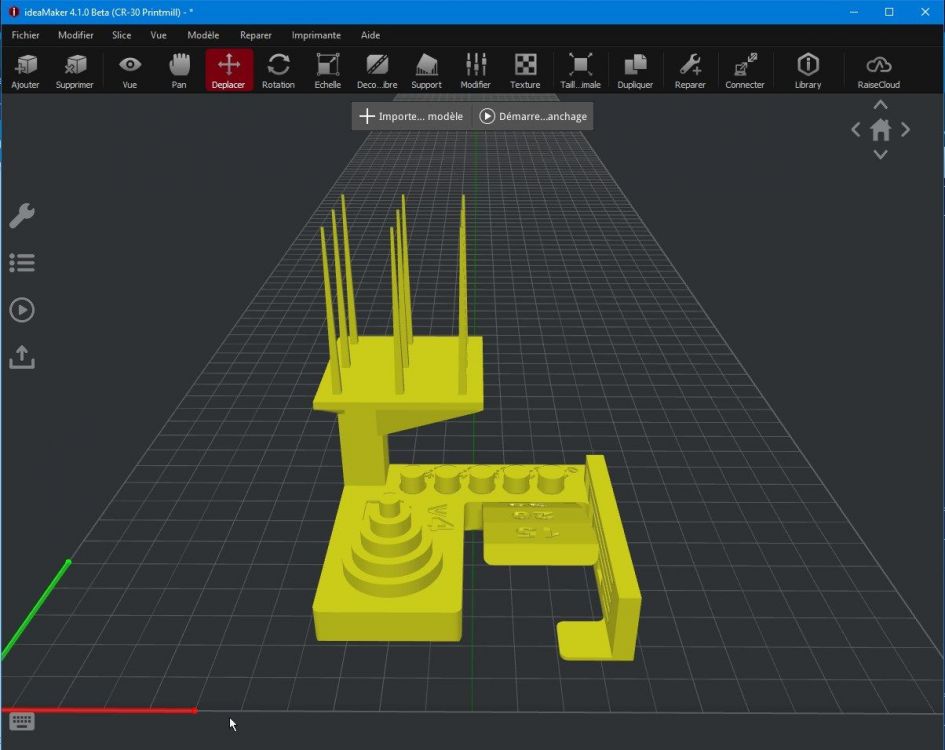Click the Supprimer icon in toolbar

74,70
